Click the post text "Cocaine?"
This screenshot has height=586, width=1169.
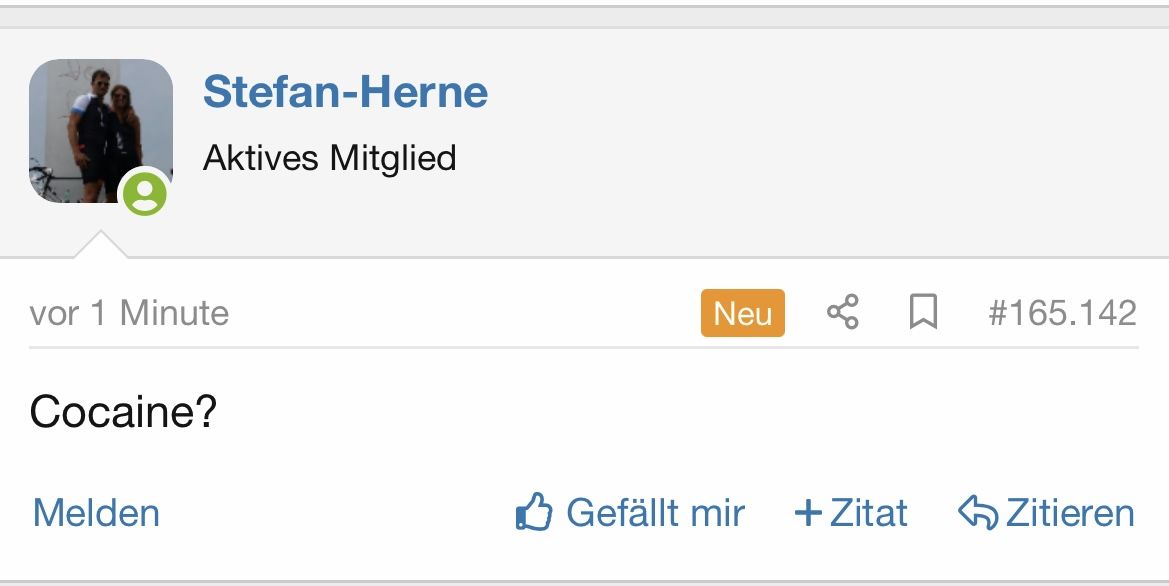[x=123, y=411]
